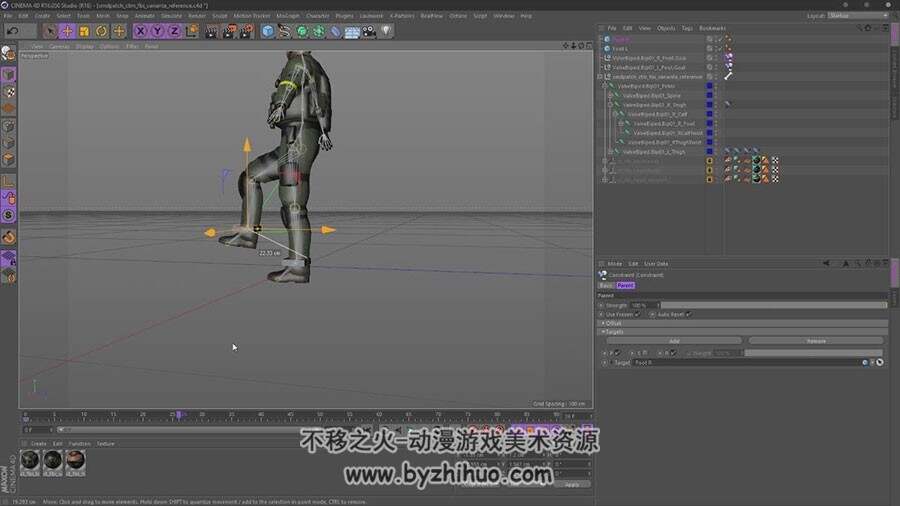Viewport: 900px width, 506px height.
Task: Open the Cube primitive object icon
Action: 267,31
